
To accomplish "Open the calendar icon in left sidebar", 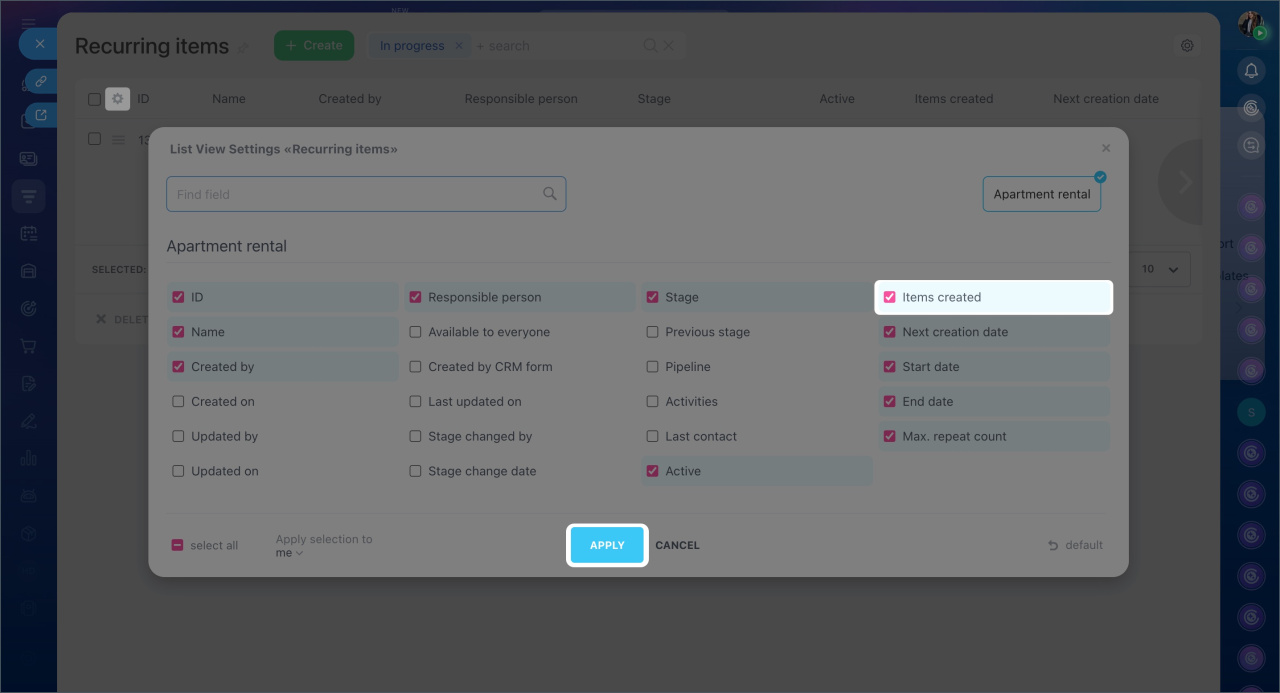I will (28, 233).
